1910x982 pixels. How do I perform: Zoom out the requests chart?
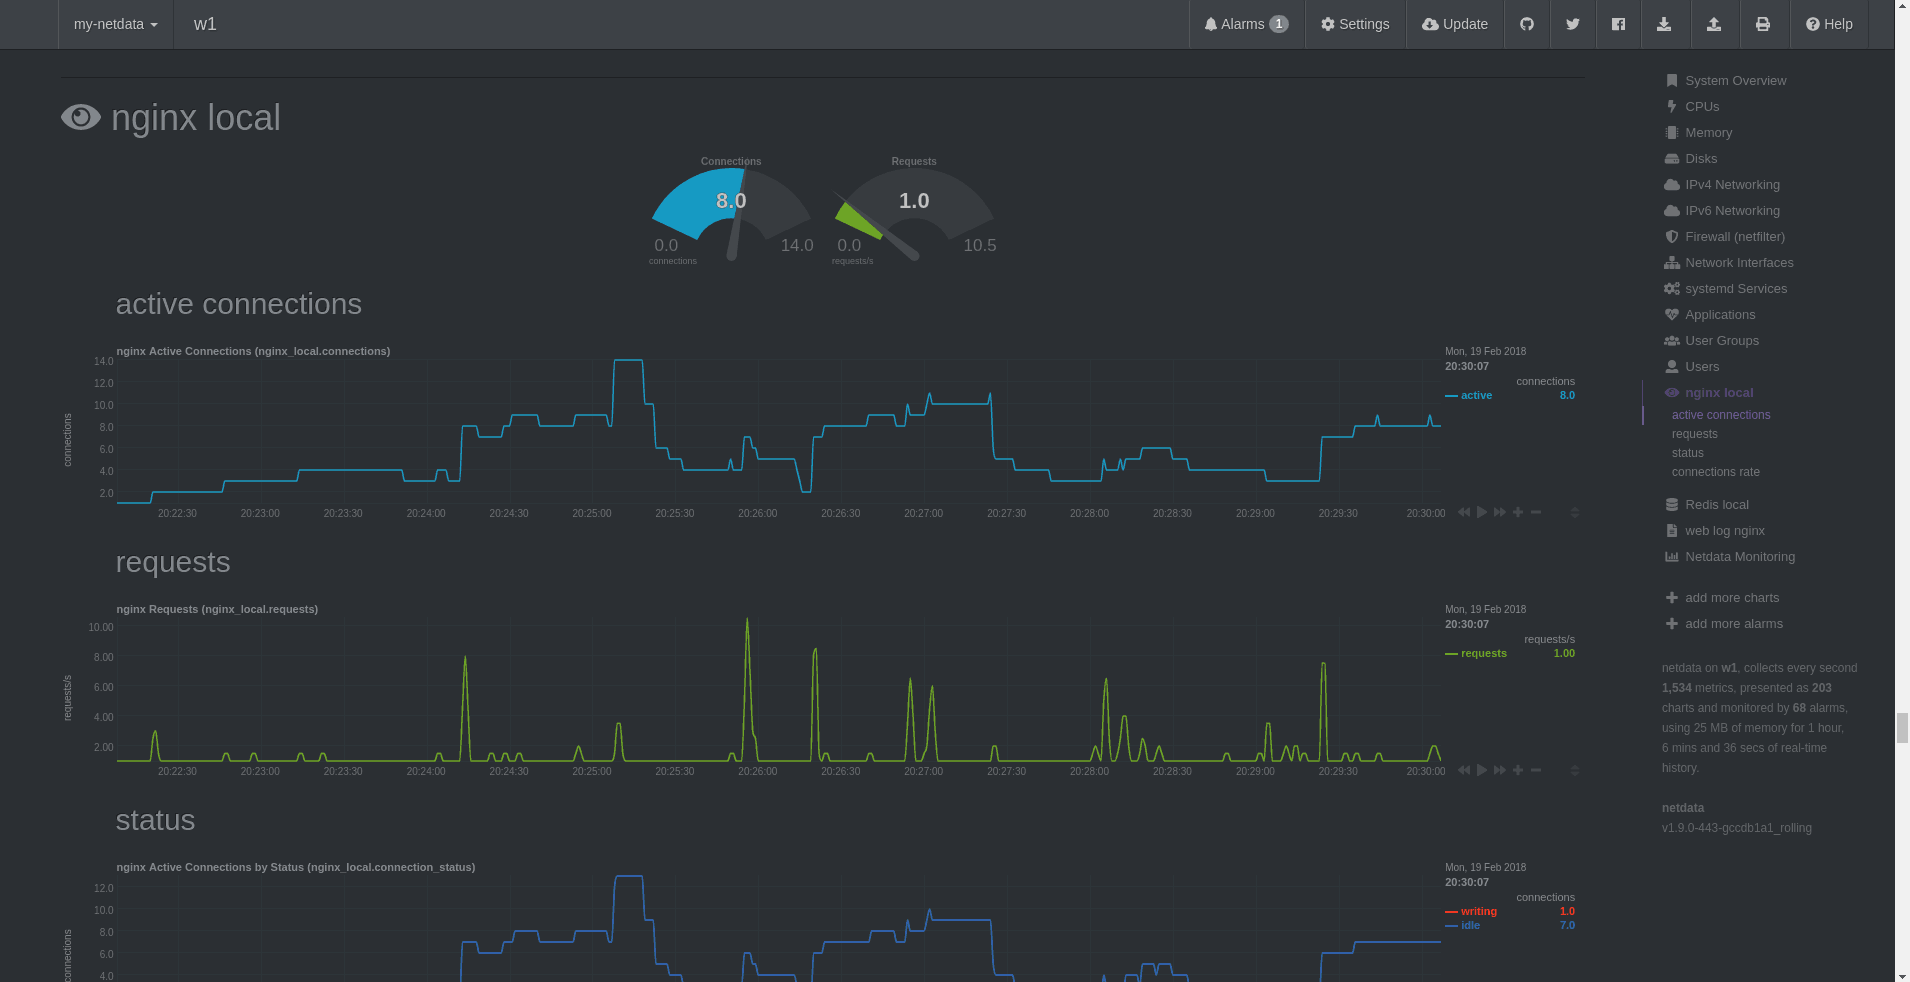click(x=1536, y=770)
